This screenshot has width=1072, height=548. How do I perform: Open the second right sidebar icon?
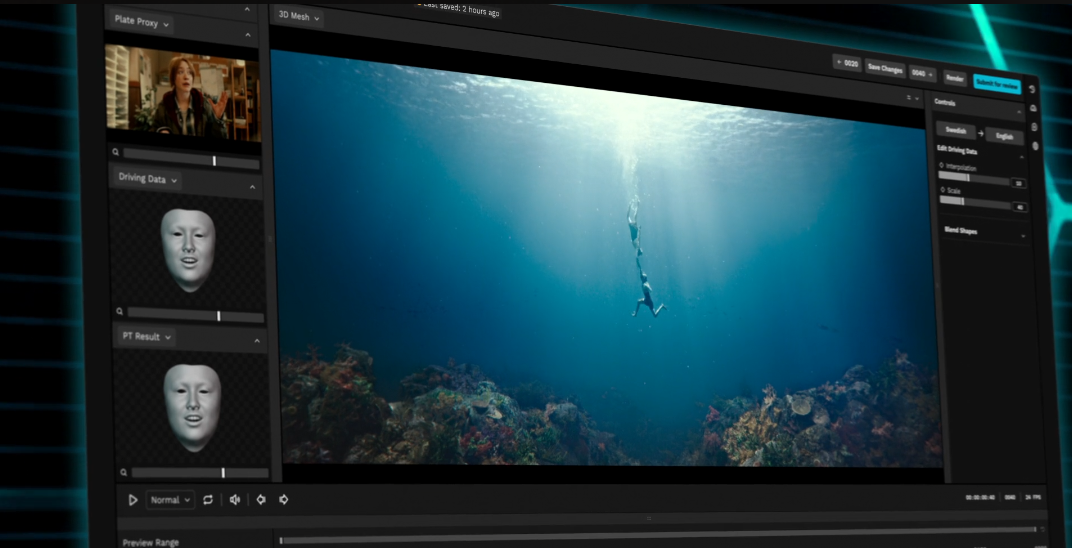click(x=1033, y=108)
